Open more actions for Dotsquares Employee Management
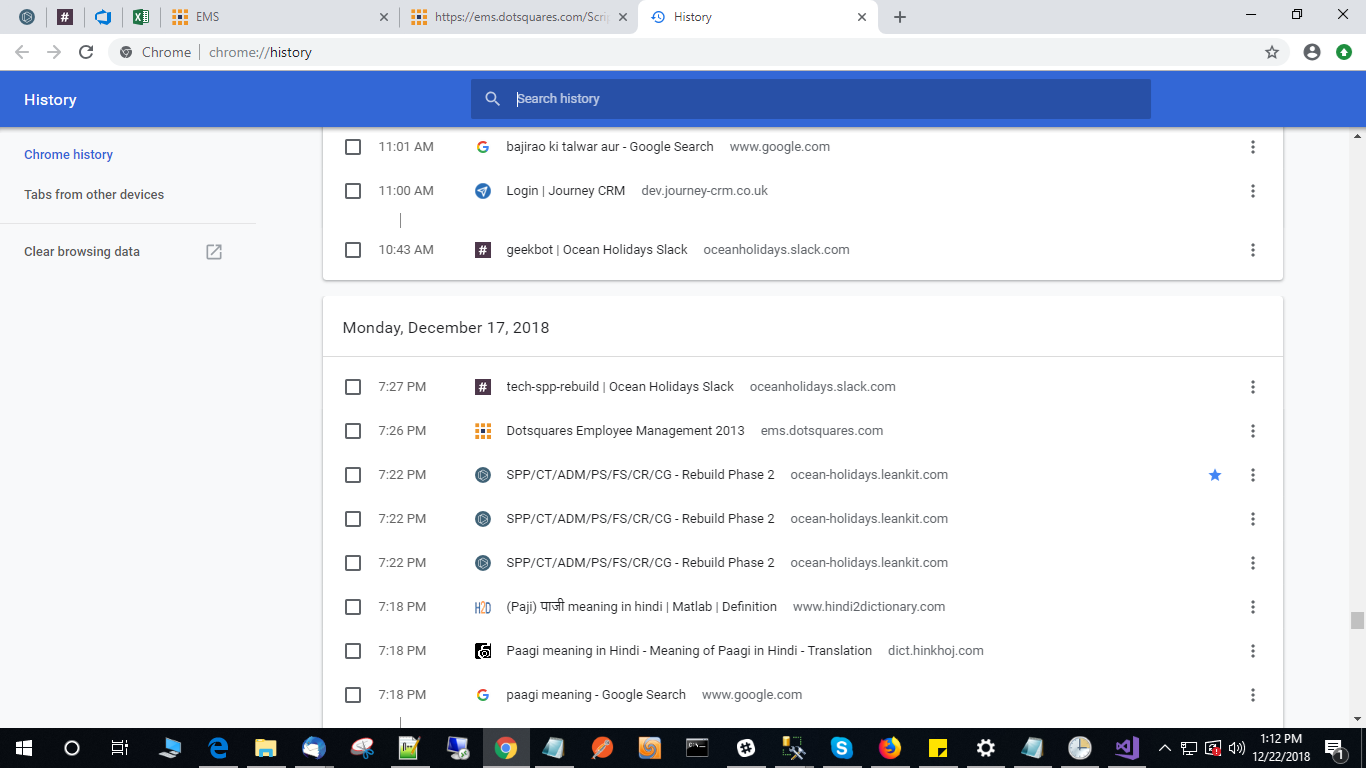The height and width of the screenshot is (768, 1366). click(x=1253, y=431)
